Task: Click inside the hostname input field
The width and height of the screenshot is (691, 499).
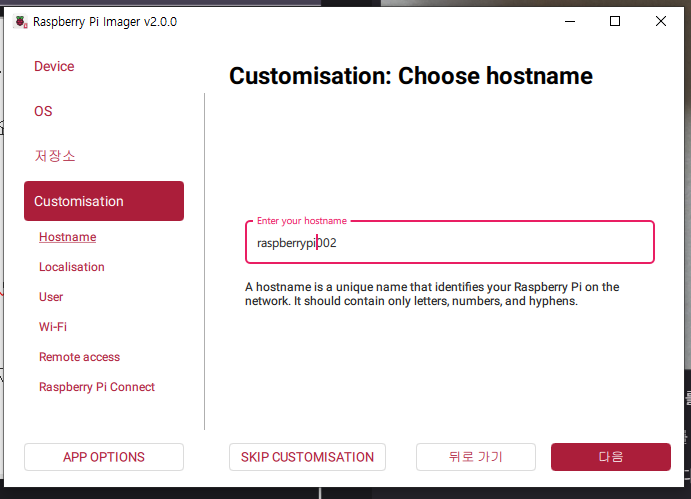Action: [450, 242]
